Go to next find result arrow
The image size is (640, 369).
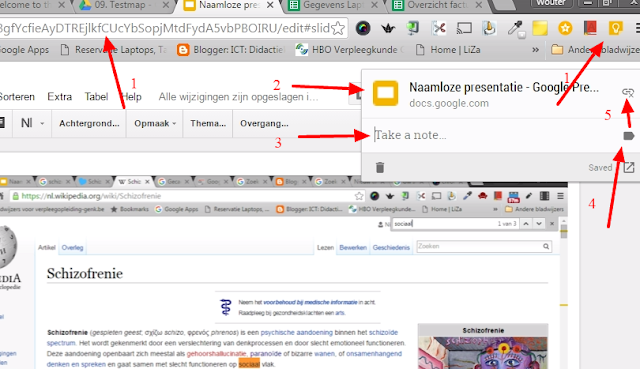(539, 224)
